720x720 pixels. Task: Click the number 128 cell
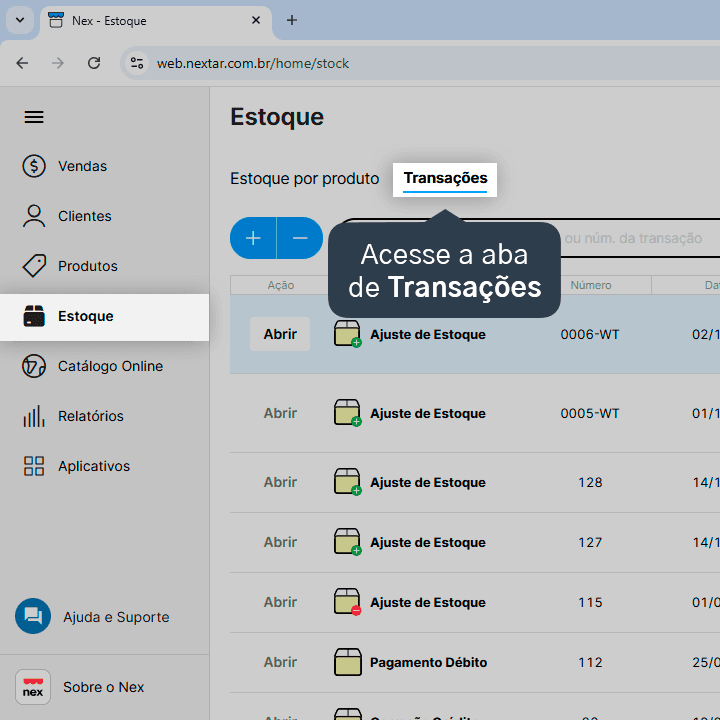click(x=590, y=483)
